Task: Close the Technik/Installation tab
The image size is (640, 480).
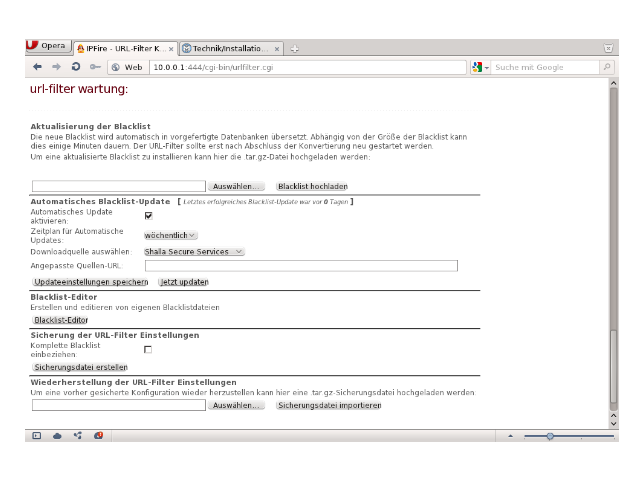Action: click(277, 49)
